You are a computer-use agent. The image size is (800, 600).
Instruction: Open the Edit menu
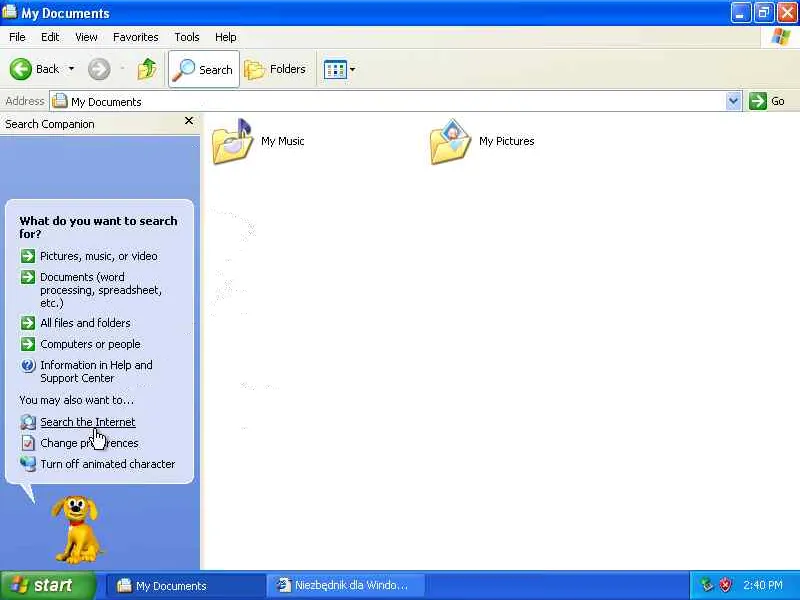coord(50,37)
